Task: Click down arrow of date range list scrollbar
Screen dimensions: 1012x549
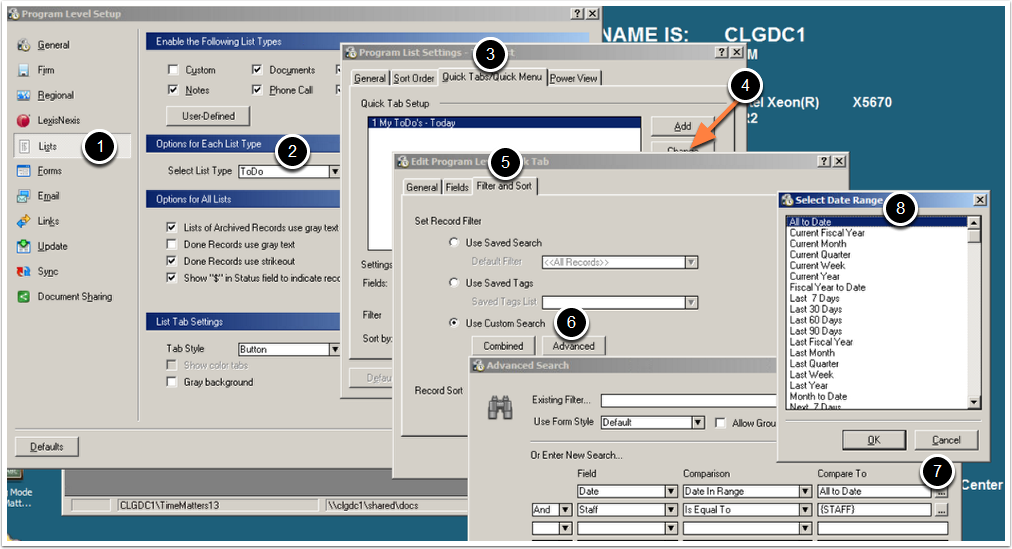Action: [x=974, y=403]
